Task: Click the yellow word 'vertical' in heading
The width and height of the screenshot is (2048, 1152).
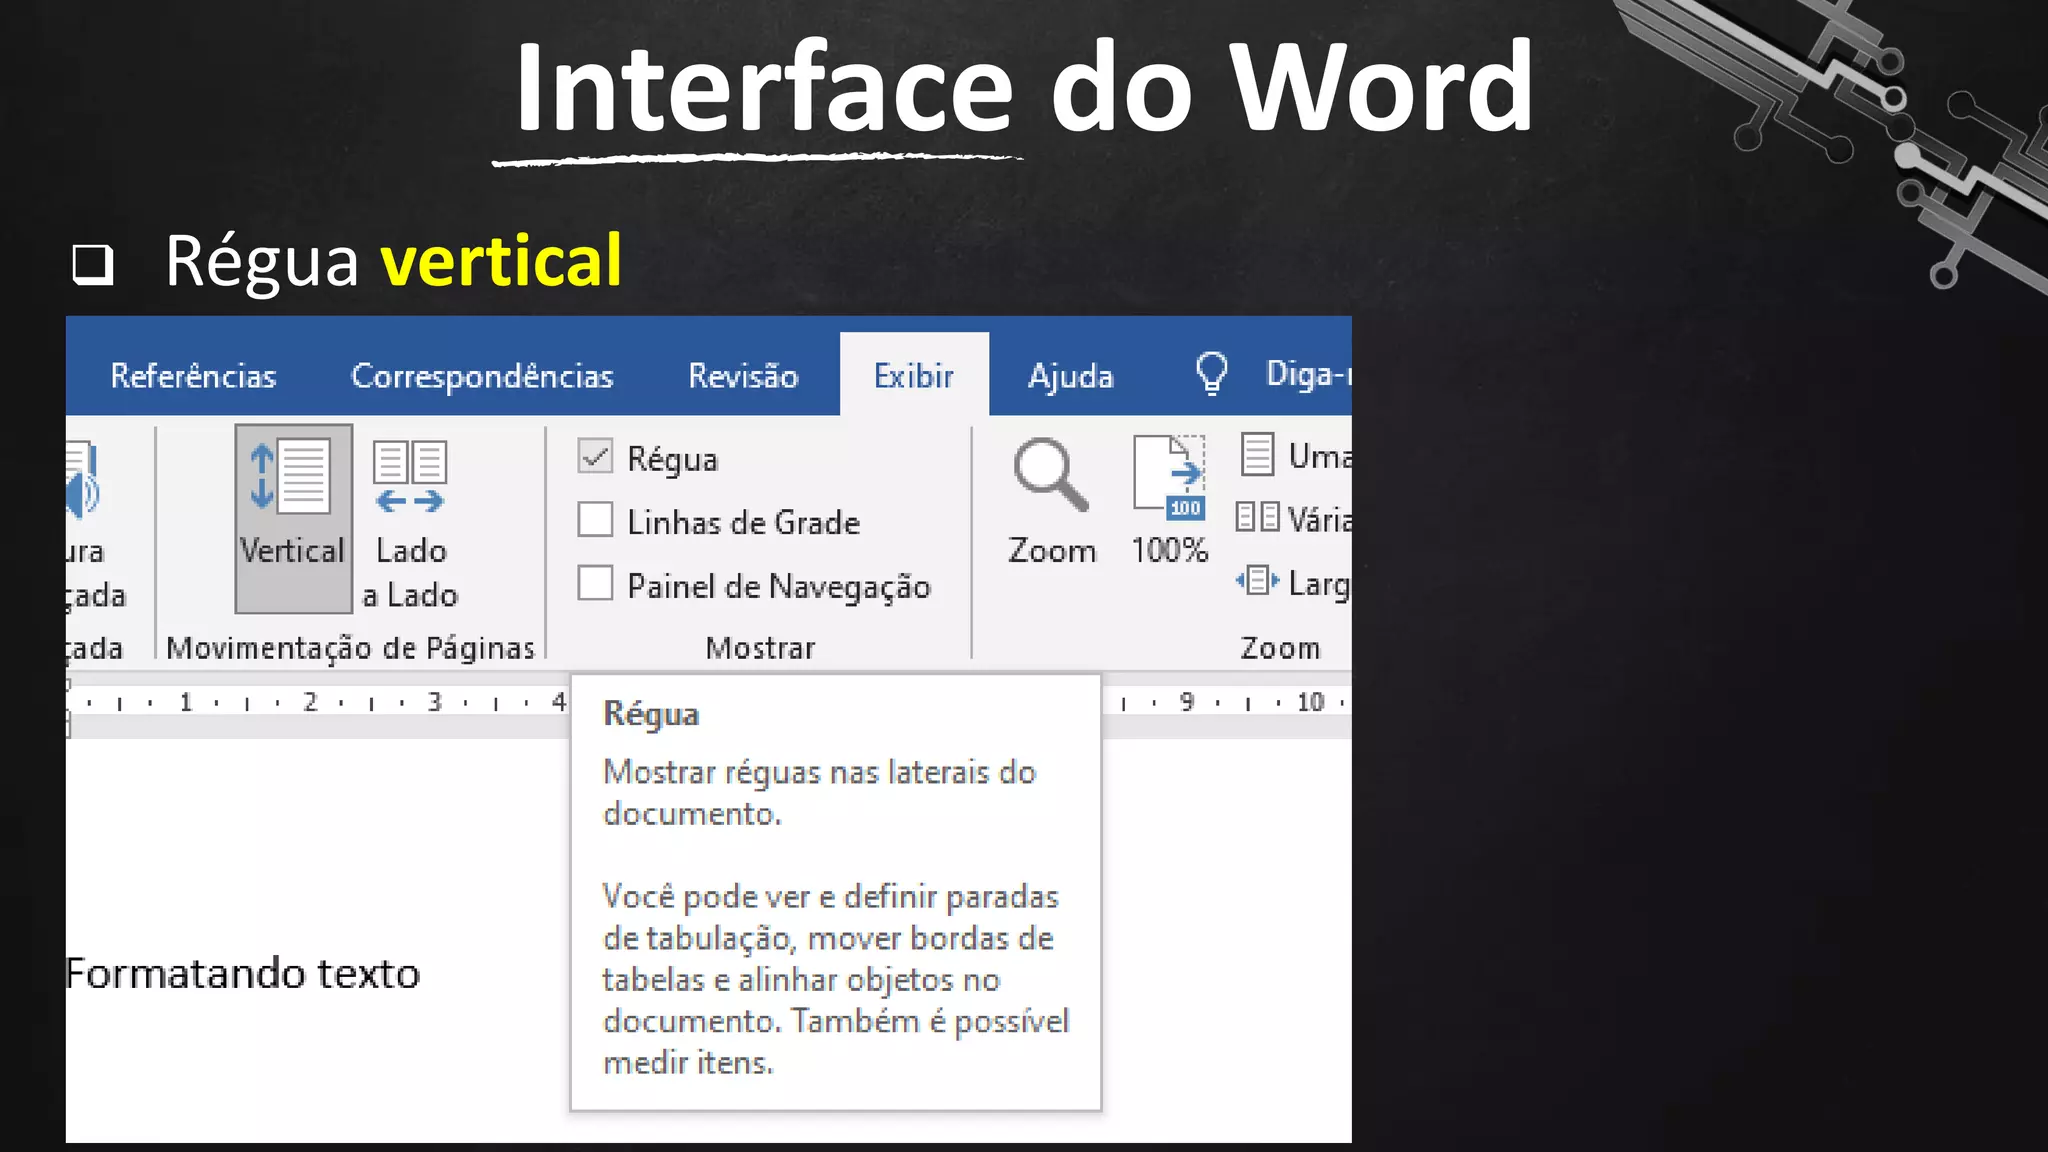Action: pyautogui.click(x=501, y=260)
